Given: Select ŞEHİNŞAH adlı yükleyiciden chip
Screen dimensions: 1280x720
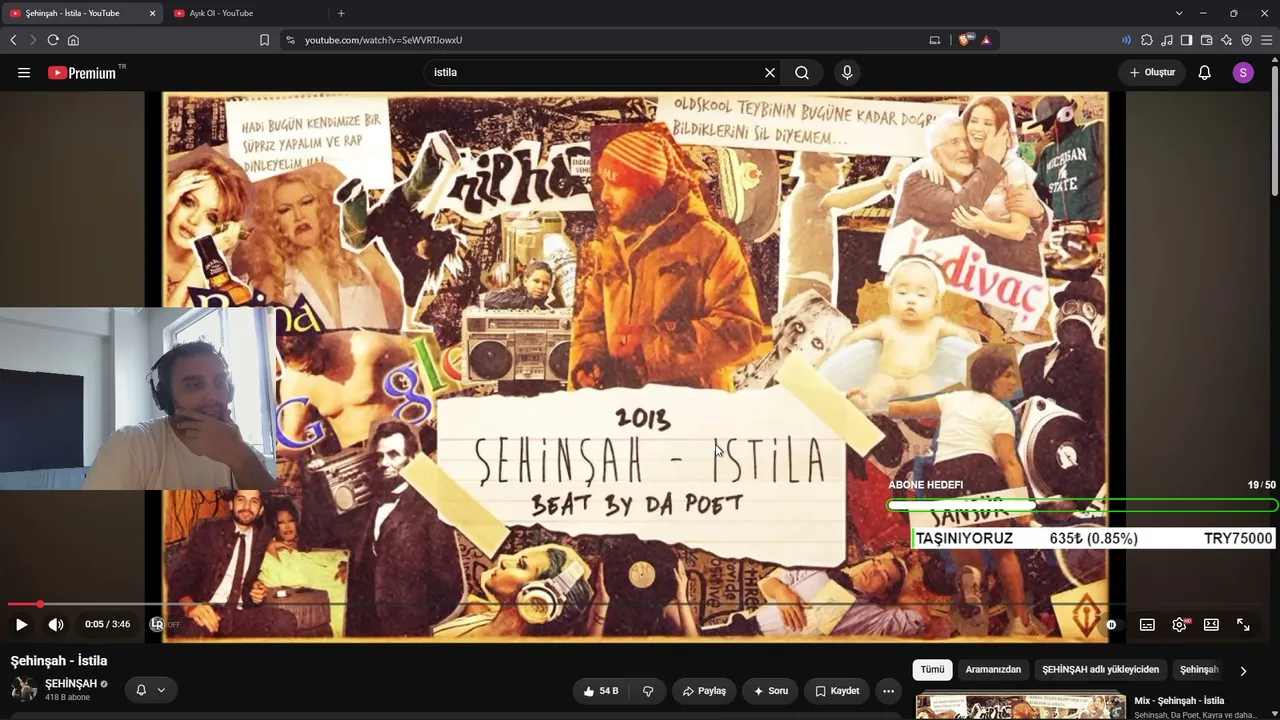Looking at the screenshot, I should point(1100,670).
